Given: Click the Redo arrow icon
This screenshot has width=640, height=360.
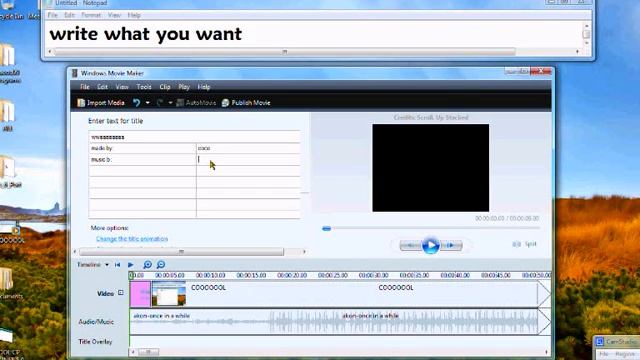Looking at the screenshot, I should pyautogui.click(x=160, y=103).
